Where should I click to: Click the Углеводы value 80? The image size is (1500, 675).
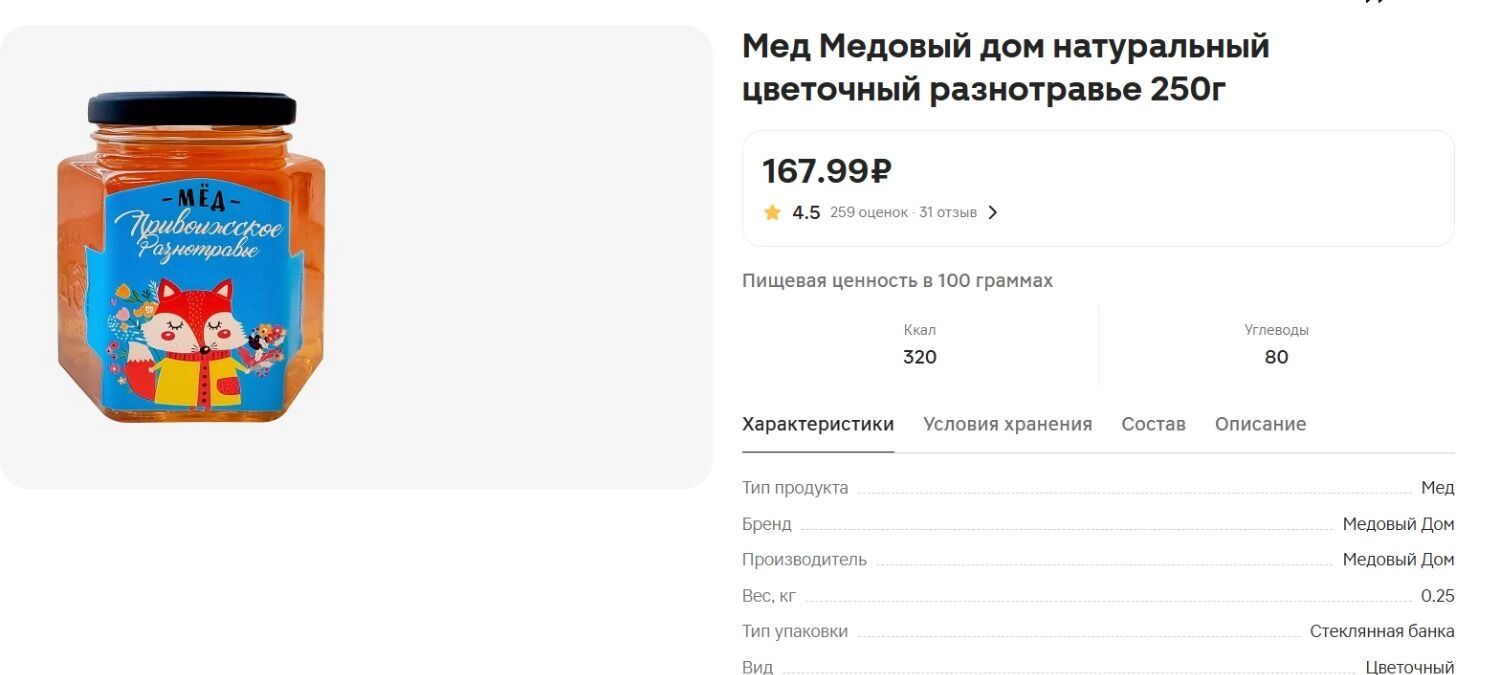1276,357
